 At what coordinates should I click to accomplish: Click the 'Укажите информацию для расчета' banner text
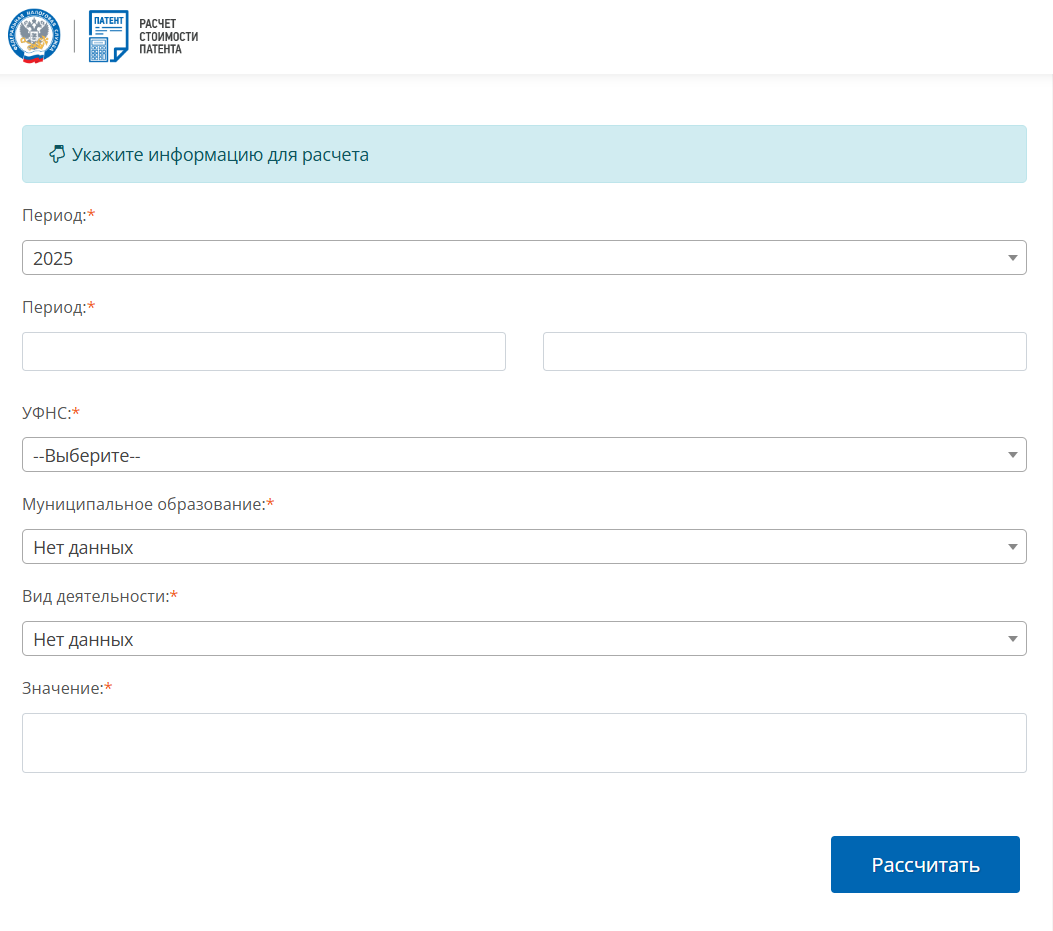coord(220,154)
